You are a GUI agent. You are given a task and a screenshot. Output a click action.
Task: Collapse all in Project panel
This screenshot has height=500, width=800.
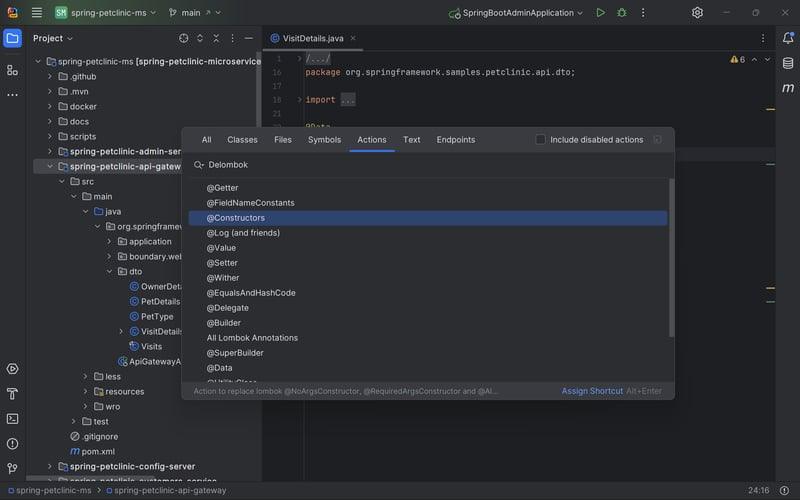(216, 38)
